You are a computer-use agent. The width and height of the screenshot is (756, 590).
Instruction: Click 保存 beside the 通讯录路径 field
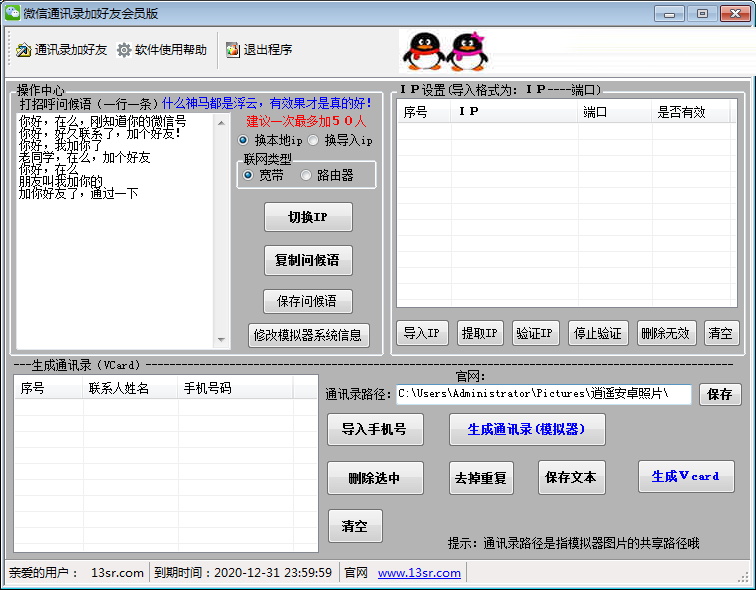click(x=720, y=394)
